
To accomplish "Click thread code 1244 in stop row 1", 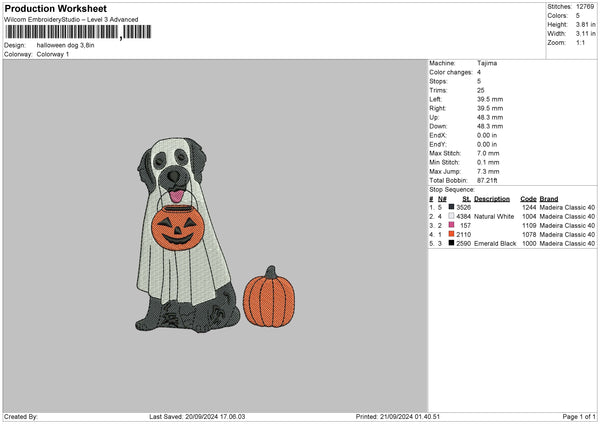I will (x=529, y=207).
